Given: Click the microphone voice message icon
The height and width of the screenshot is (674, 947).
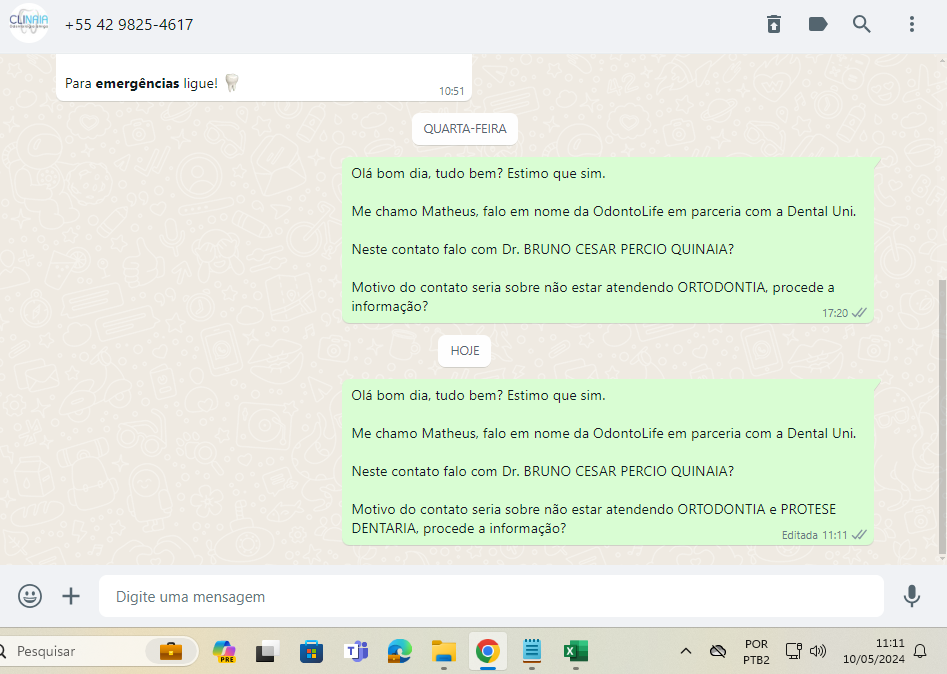Looking at the screenshot, I should 911,596.
